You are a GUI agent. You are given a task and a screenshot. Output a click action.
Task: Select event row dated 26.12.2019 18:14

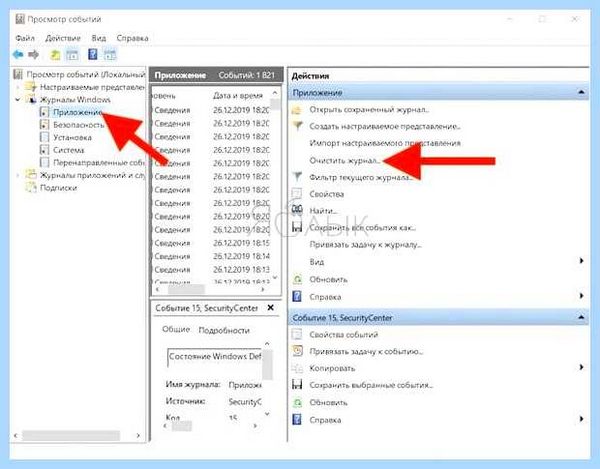click(x=211, y=256)
